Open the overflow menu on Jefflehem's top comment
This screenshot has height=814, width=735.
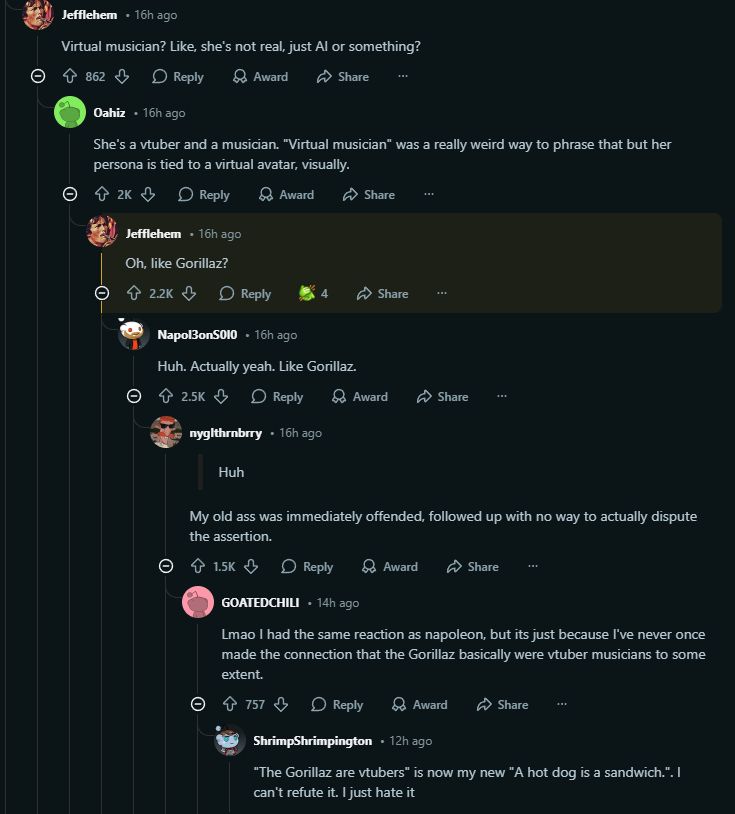point(403,76)
